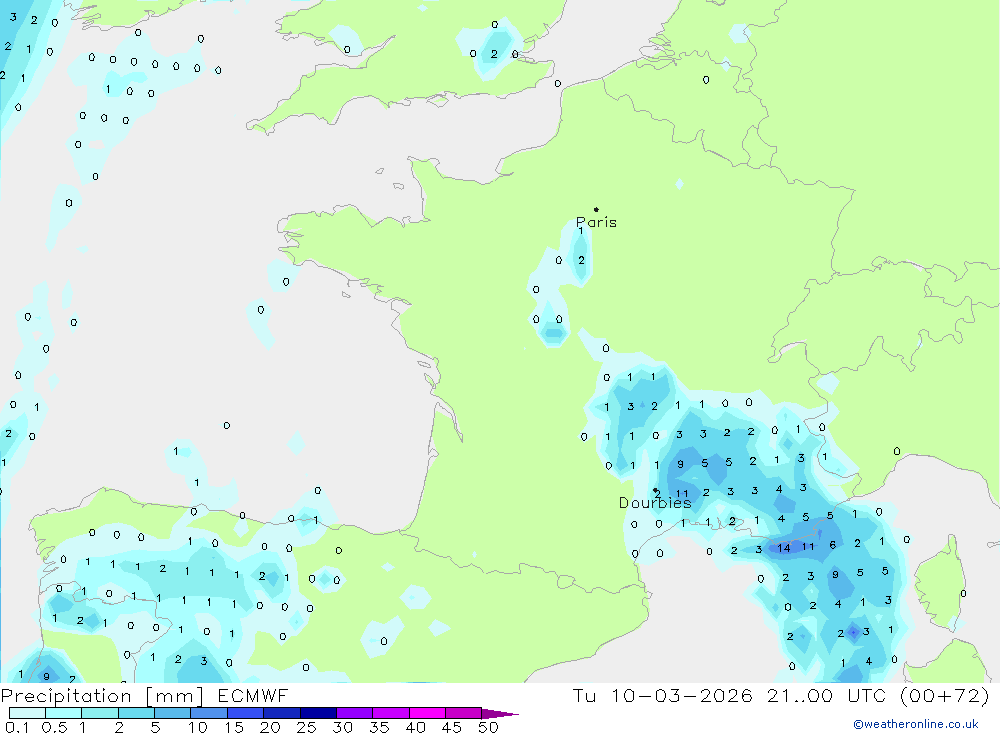Click the 1–2 mm legend color swatch
Image resolution: width=1000 pixels, height=733 pixels.
click(x=99, y=713)
